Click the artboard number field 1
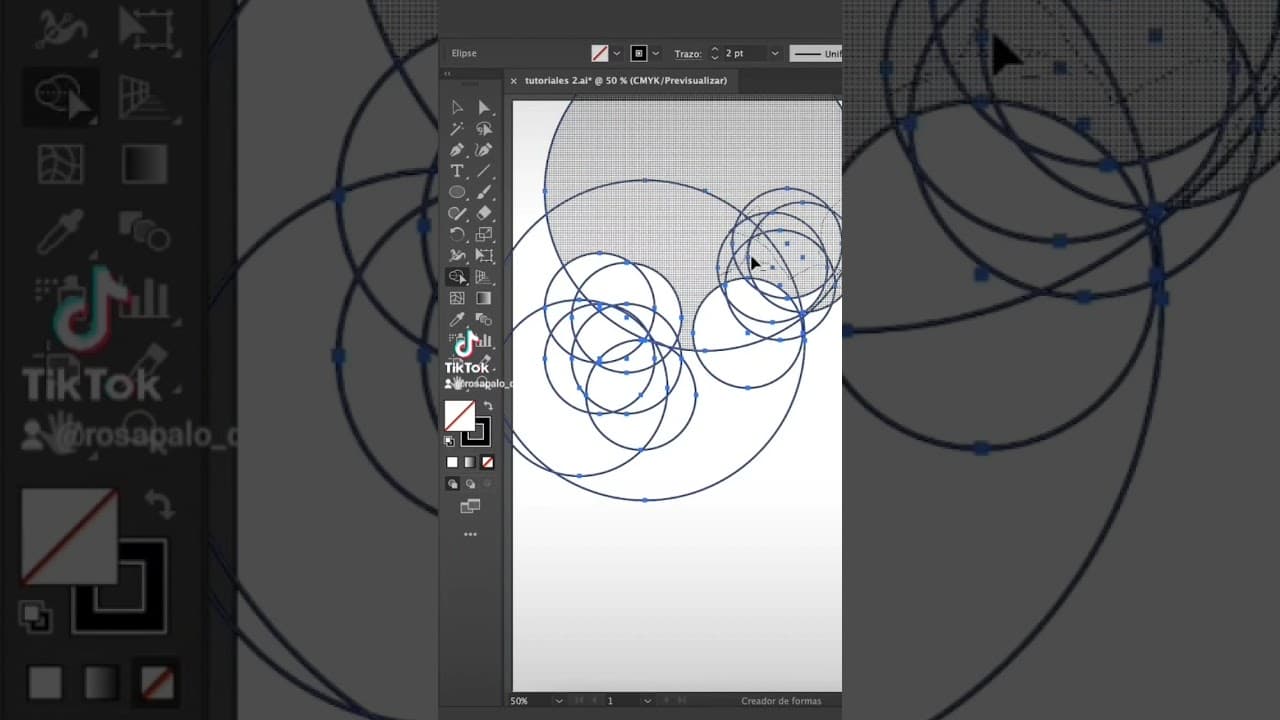 (x=622, y=701)
